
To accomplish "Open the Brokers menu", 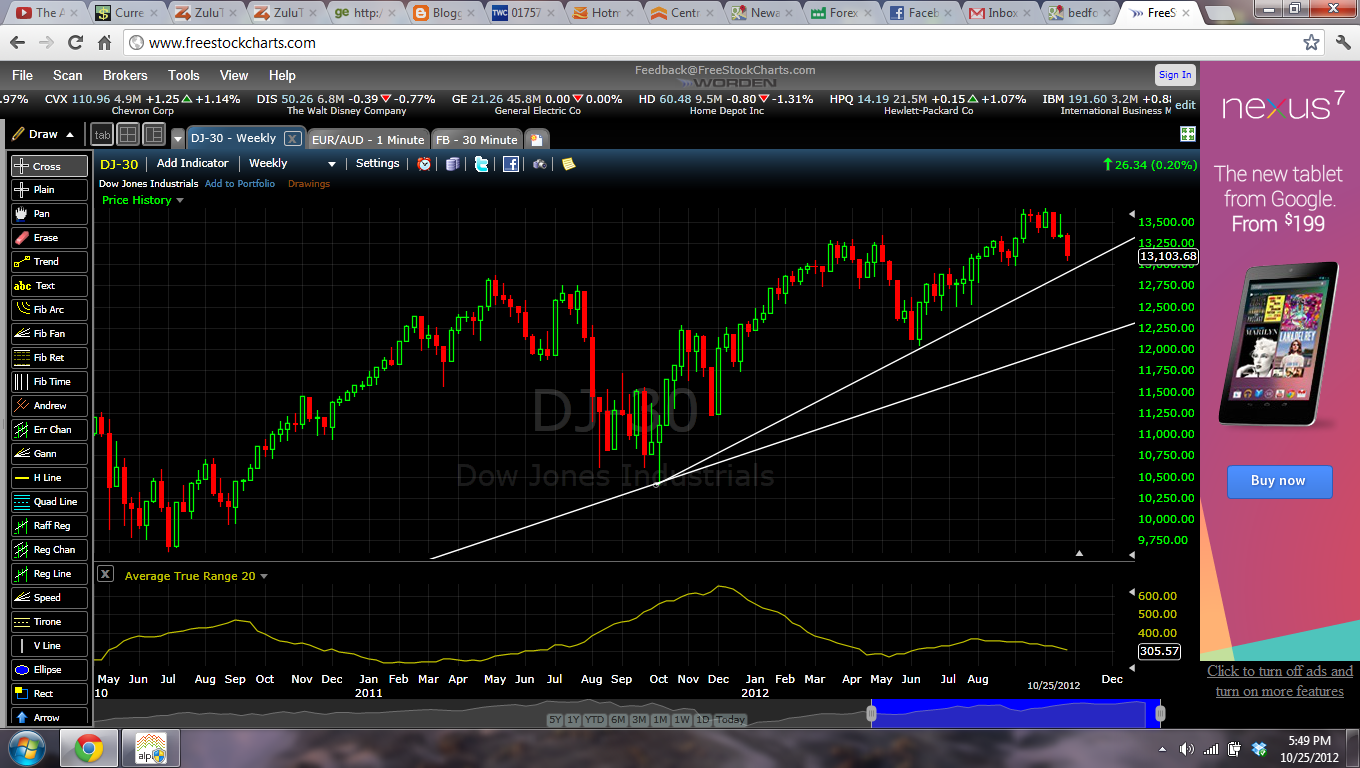I will (125, 75).
